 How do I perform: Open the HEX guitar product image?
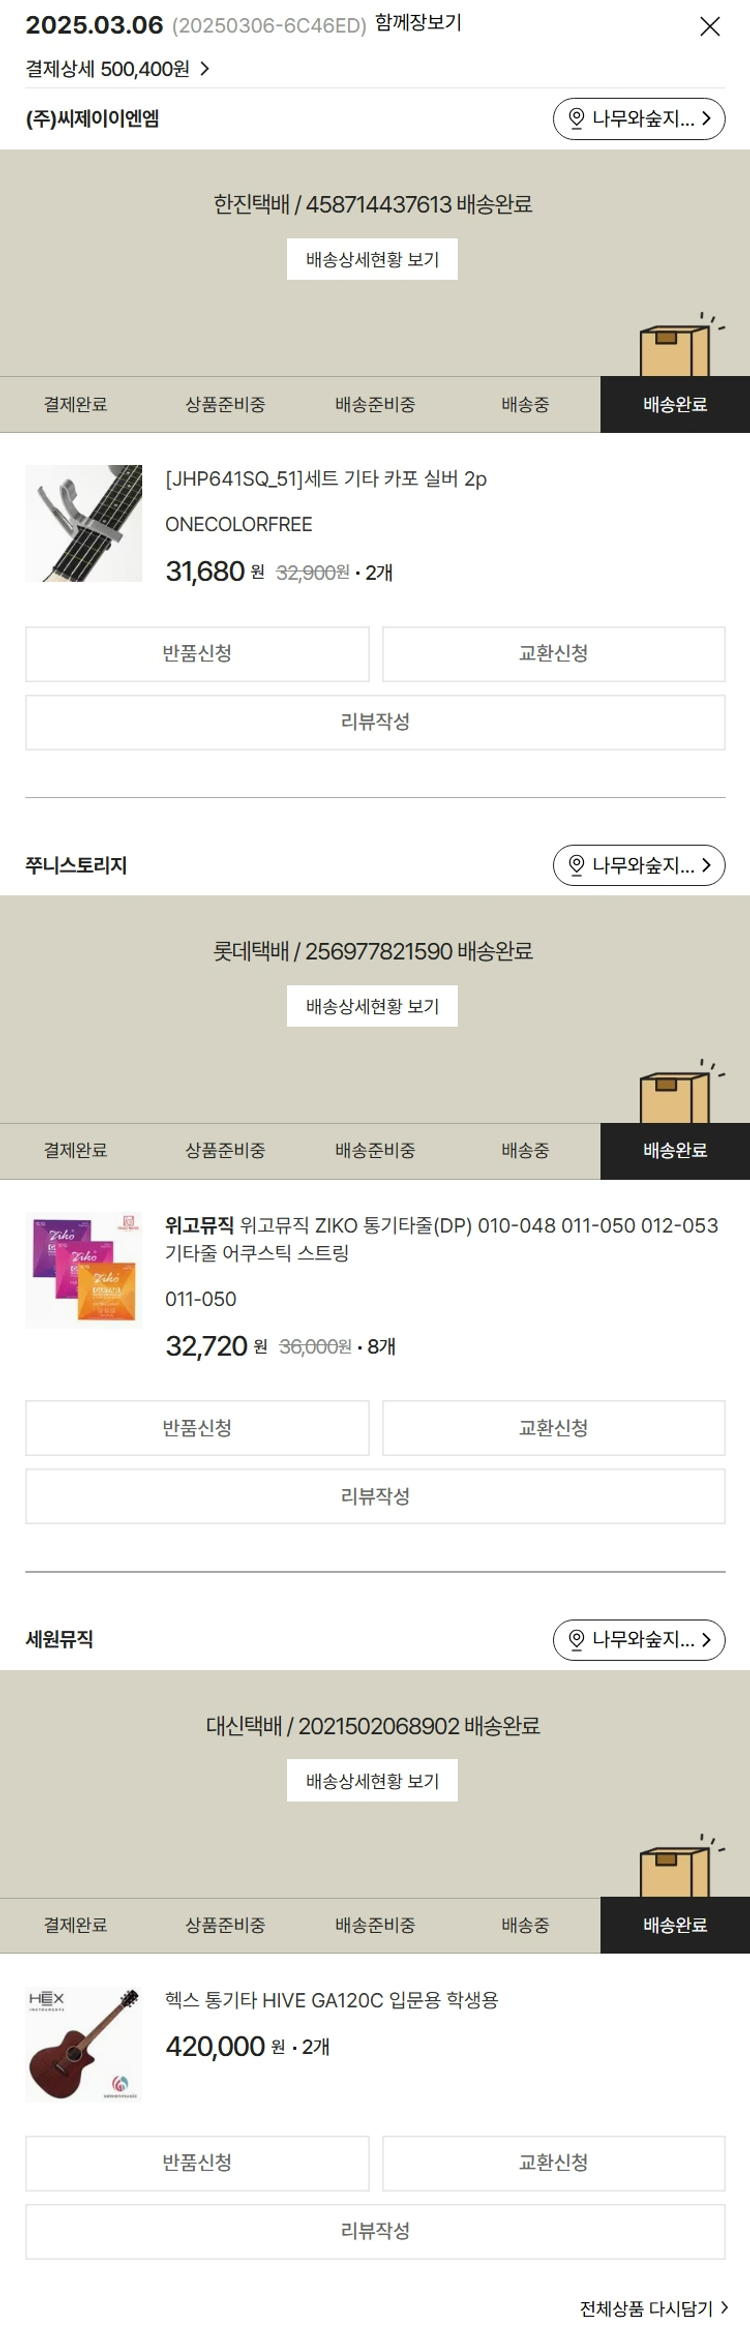[x=84, y=2044]
